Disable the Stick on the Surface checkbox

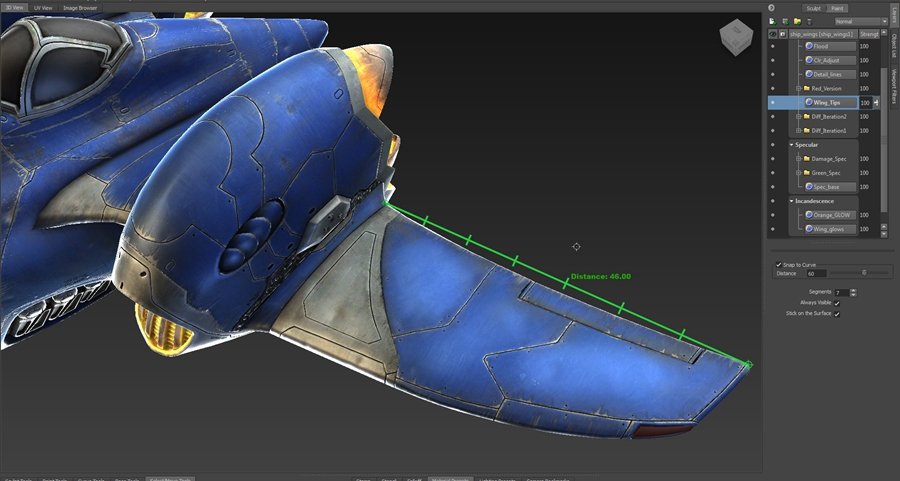point(837,314)
